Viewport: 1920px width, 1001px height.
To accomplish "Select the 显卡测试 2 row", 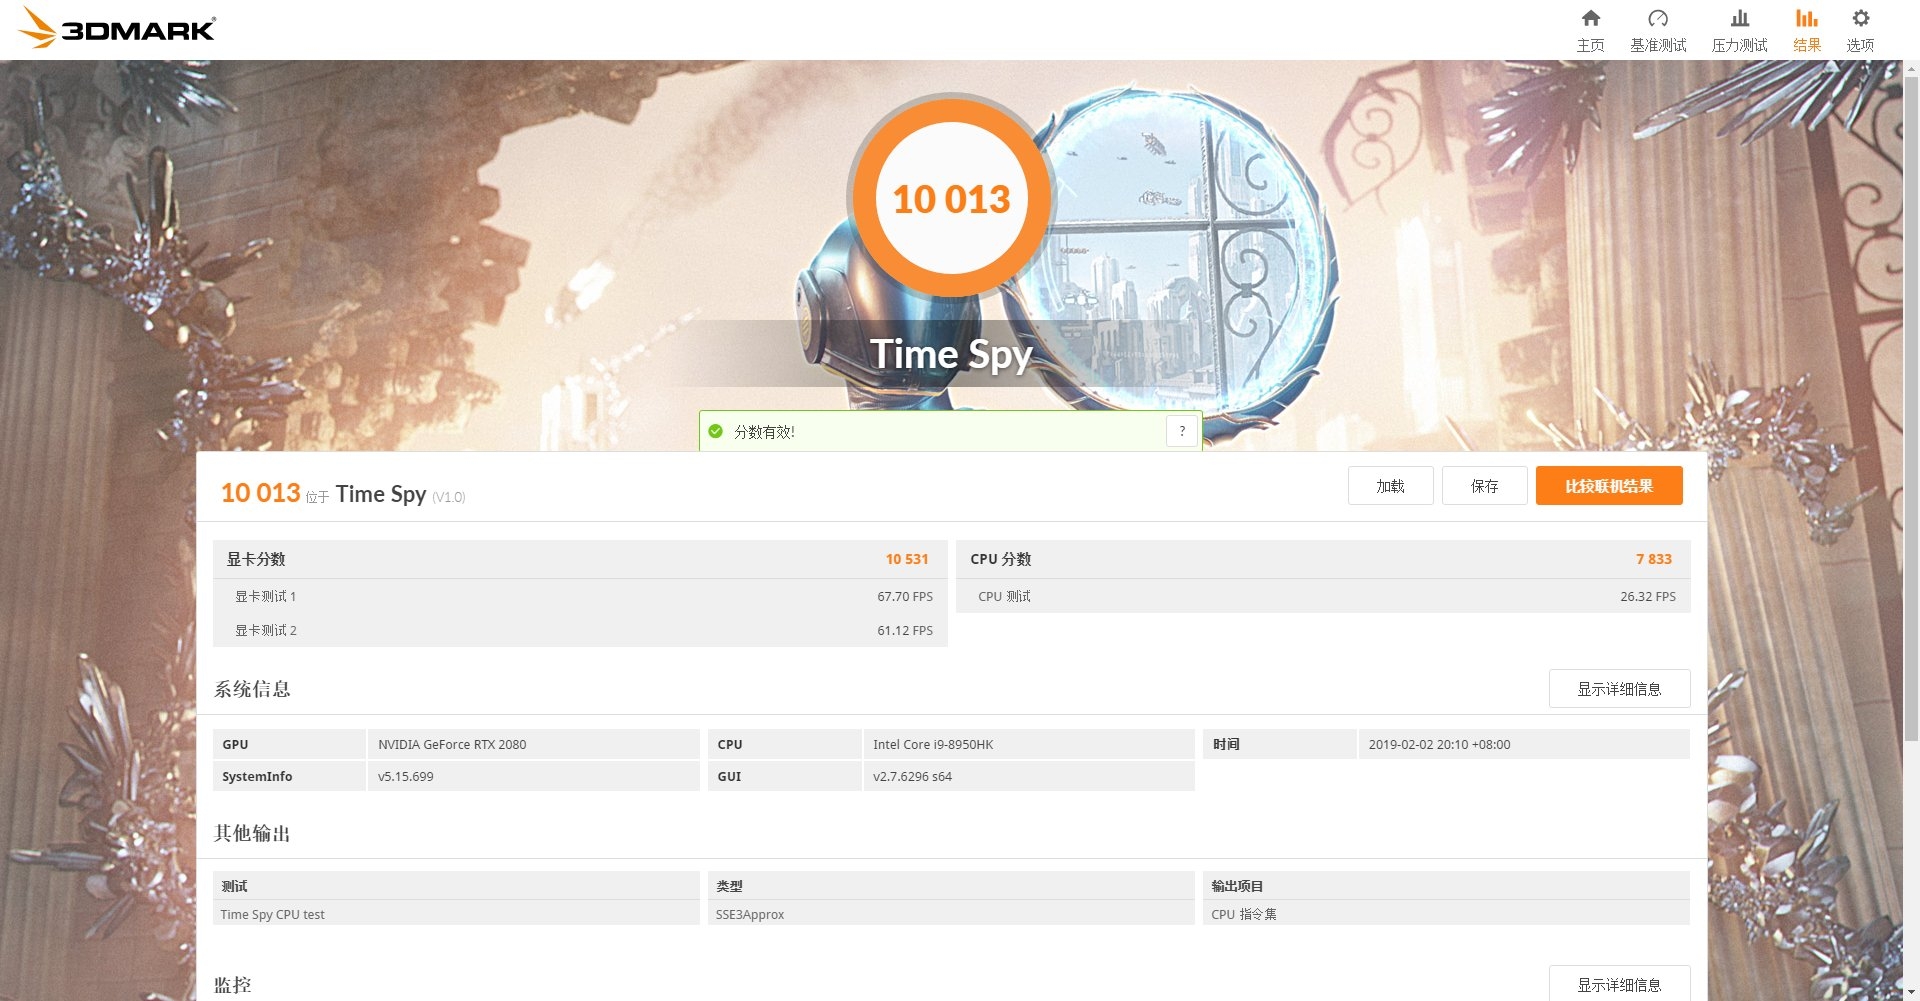I will 580,630.
